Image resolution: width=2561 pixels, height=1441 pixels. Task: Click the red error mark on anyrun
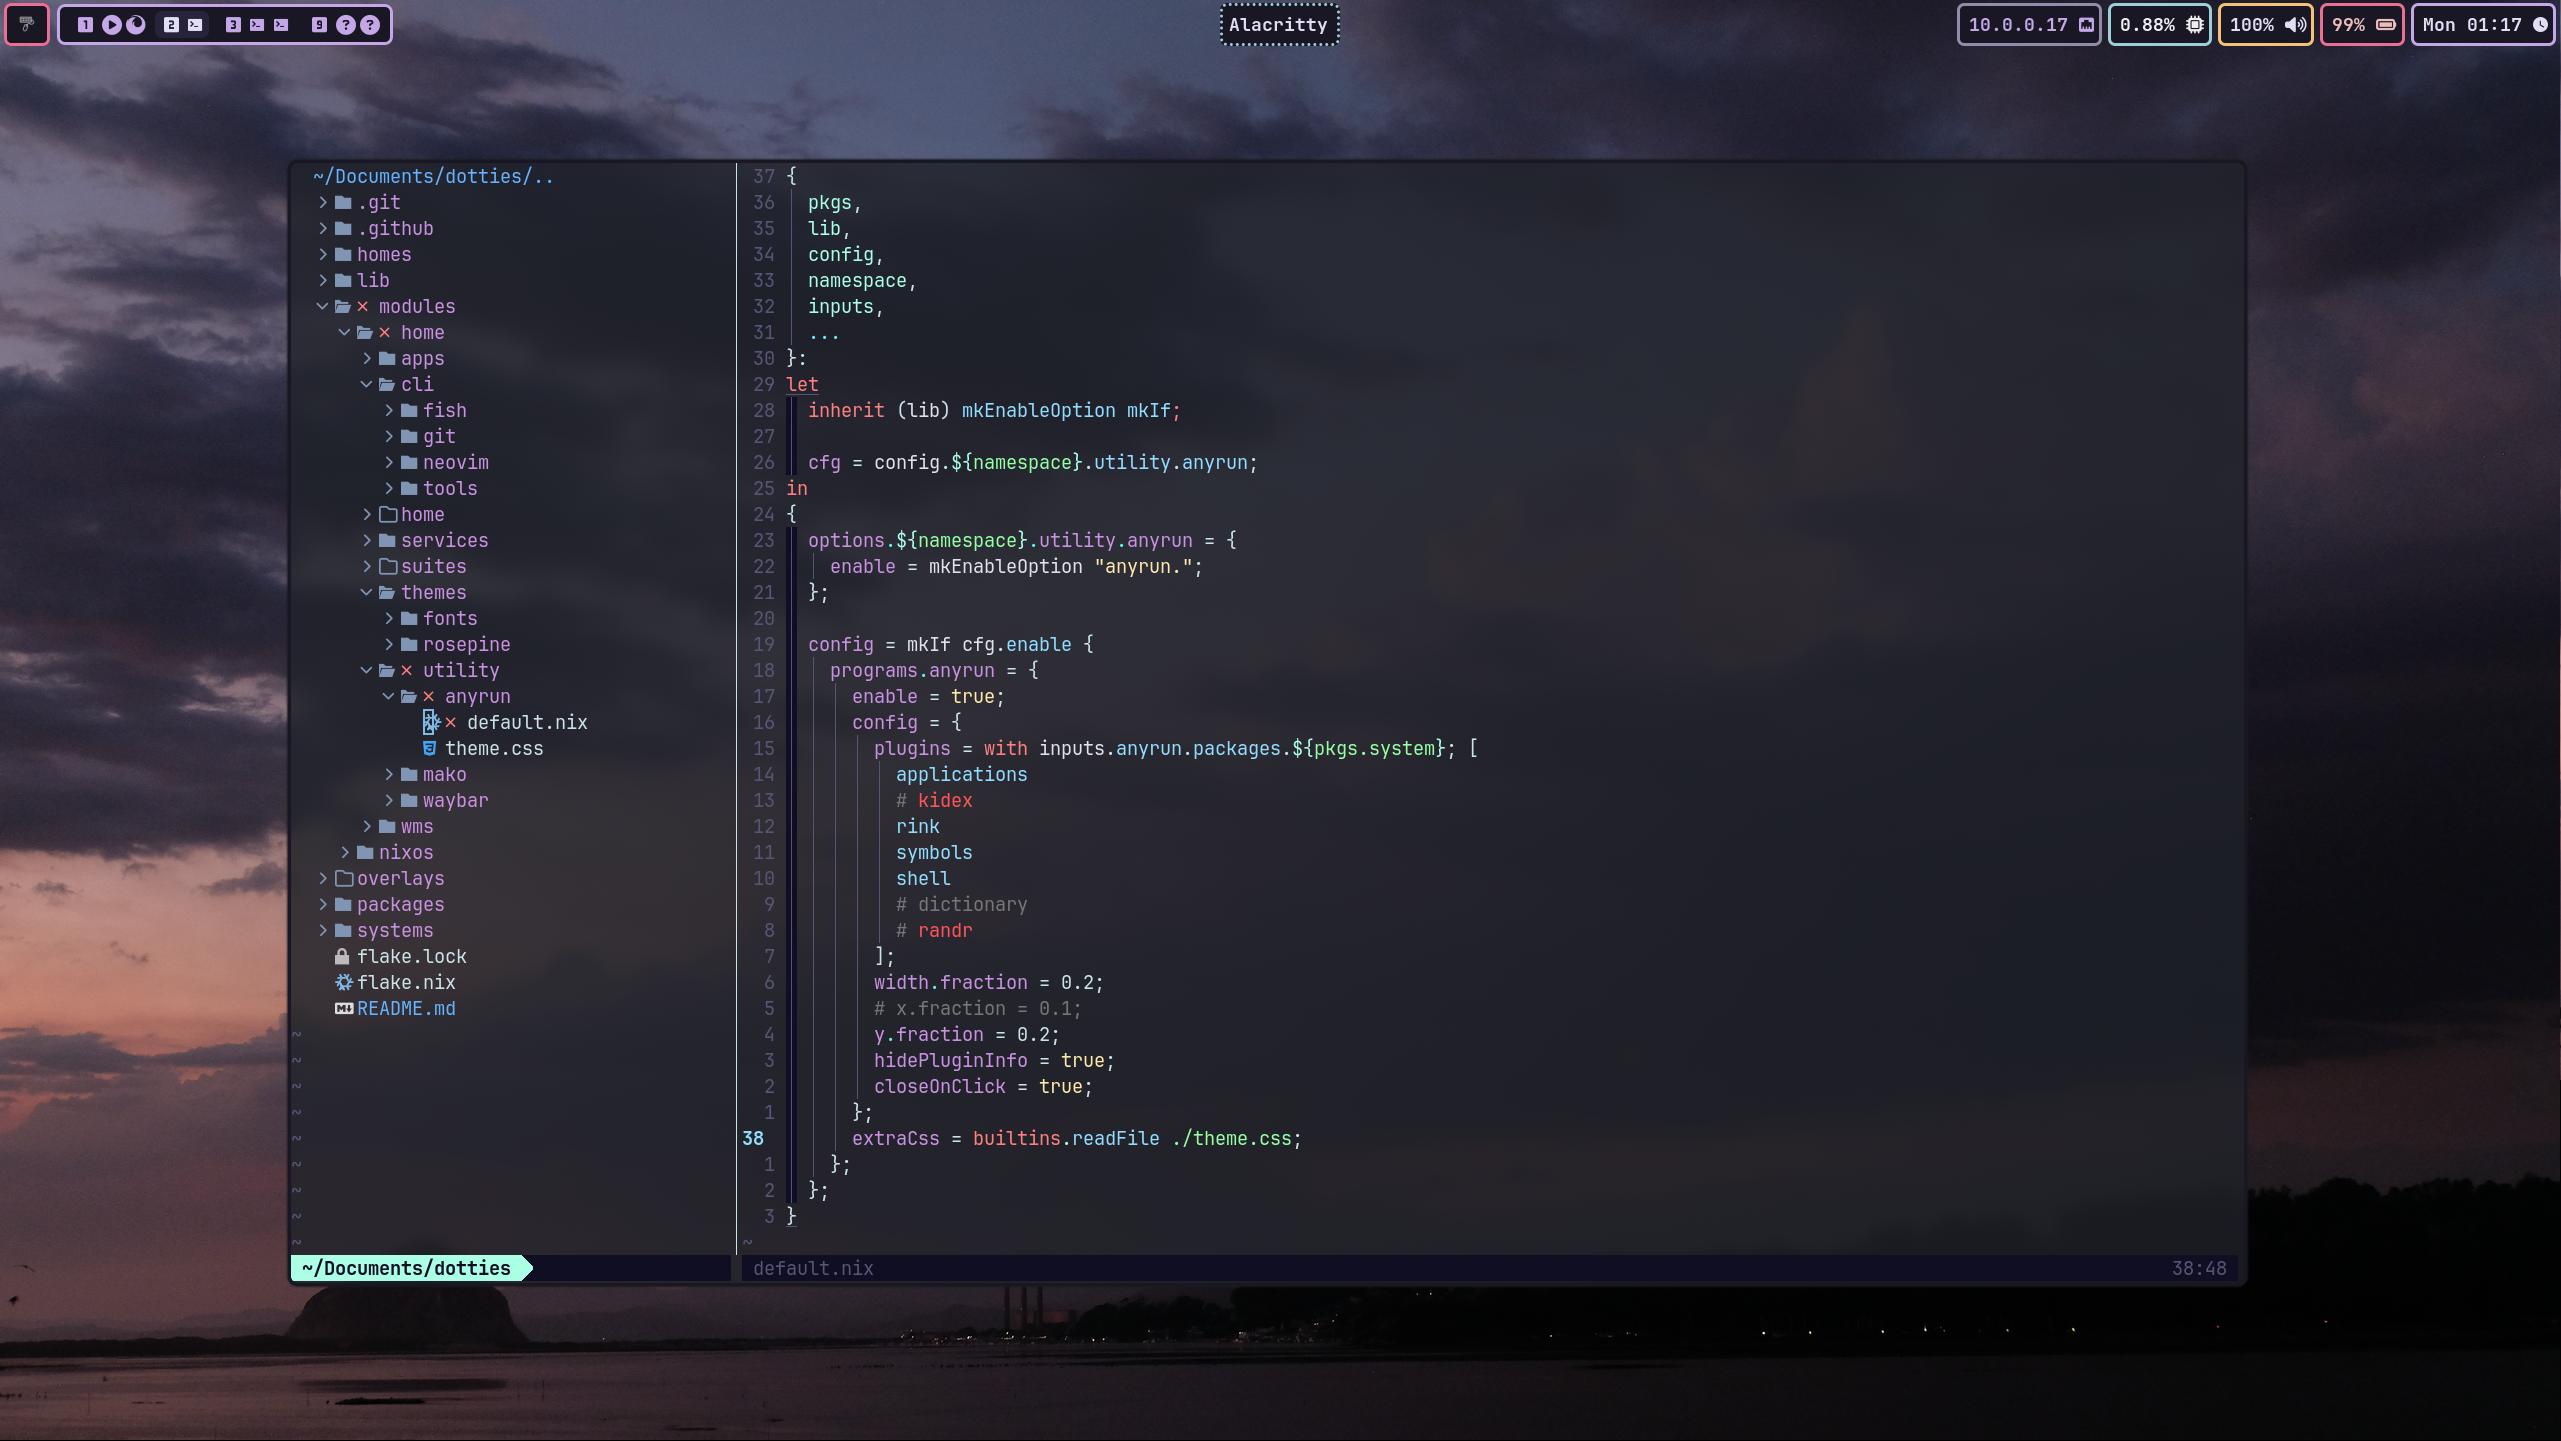coord(428,696)
